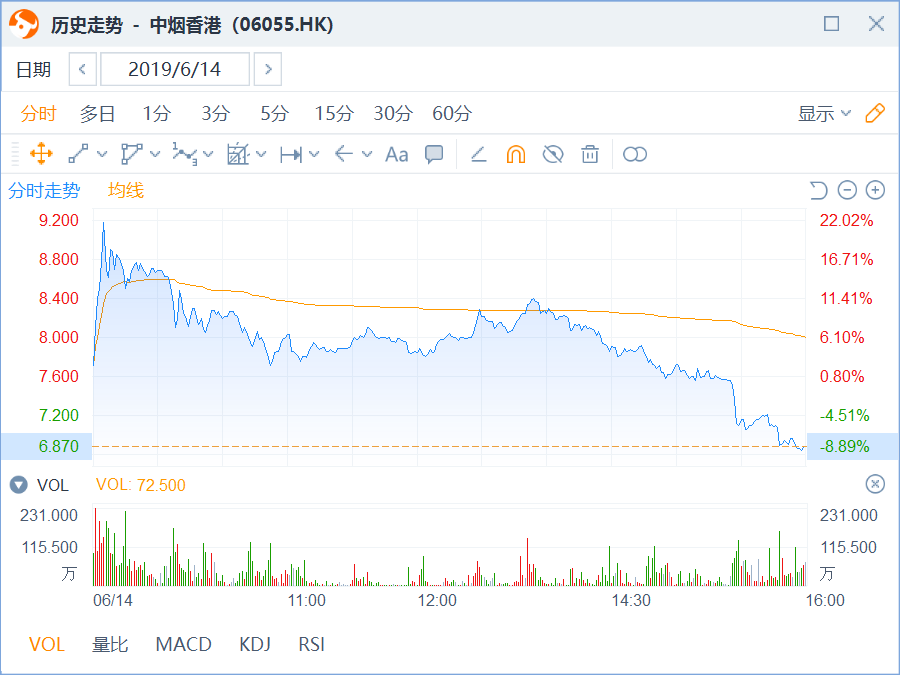The image size is (900, 675).
Task: Click the date field 2019/6/14
Action: [x=176, y=69]
